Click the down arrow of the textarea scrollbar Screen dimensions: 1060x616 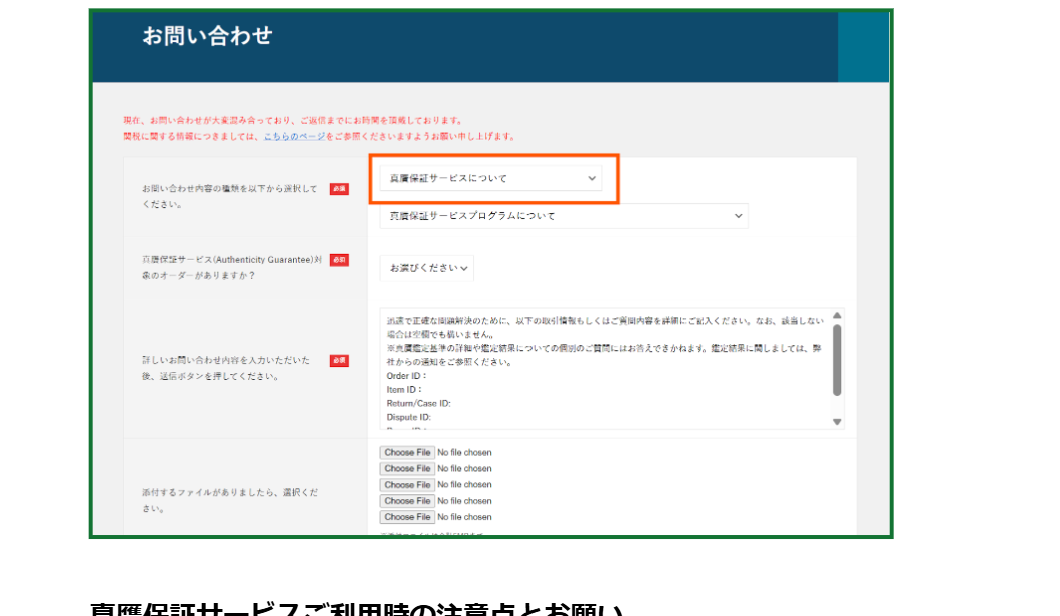coord(838,420)
